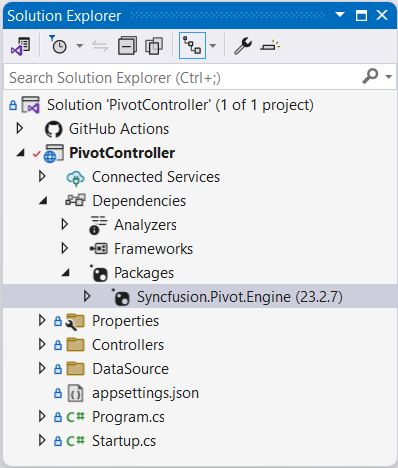Select Dependencies tree item
This screenshot has width=398, height=468.
pos(139,201)
